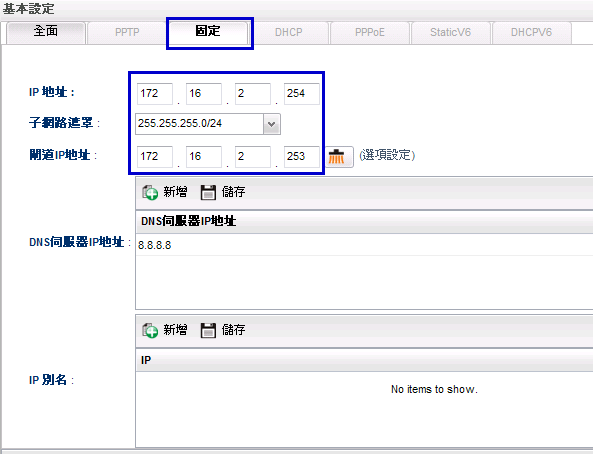593x454 pixels.
Task: Open the DHCPV6 tab
Action: pyautogui.click(x=531, y=33)
